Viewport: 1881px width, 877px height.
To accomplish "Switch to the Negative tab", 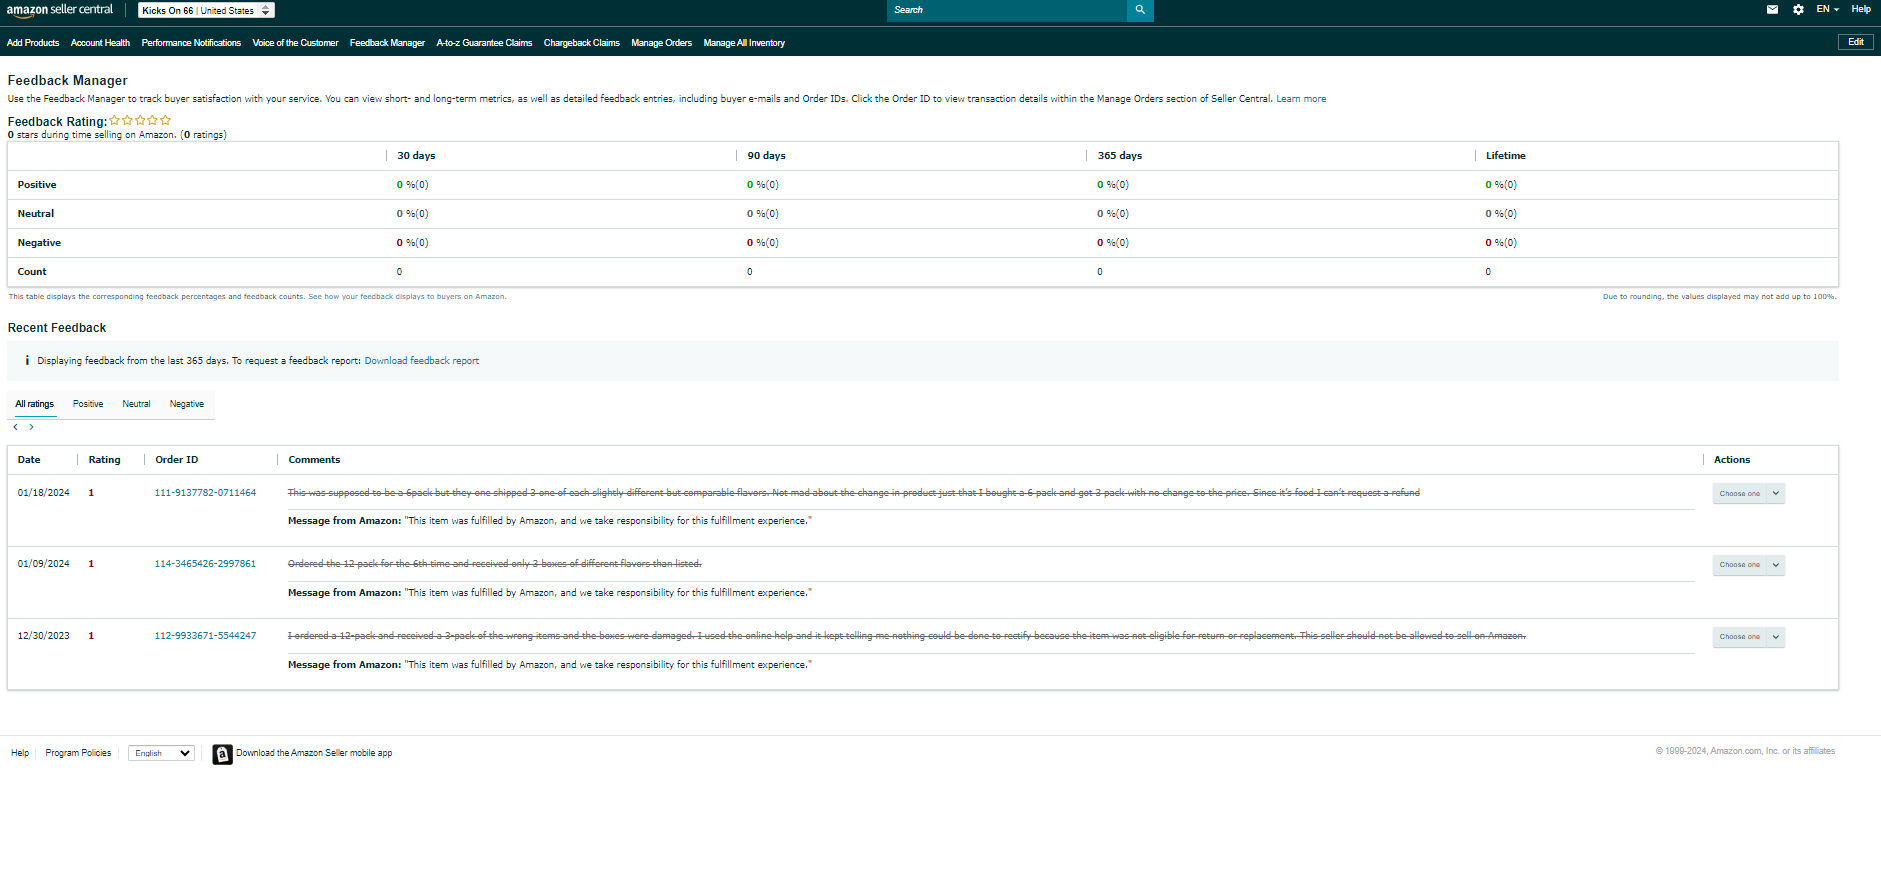I will tap(187, 404).
